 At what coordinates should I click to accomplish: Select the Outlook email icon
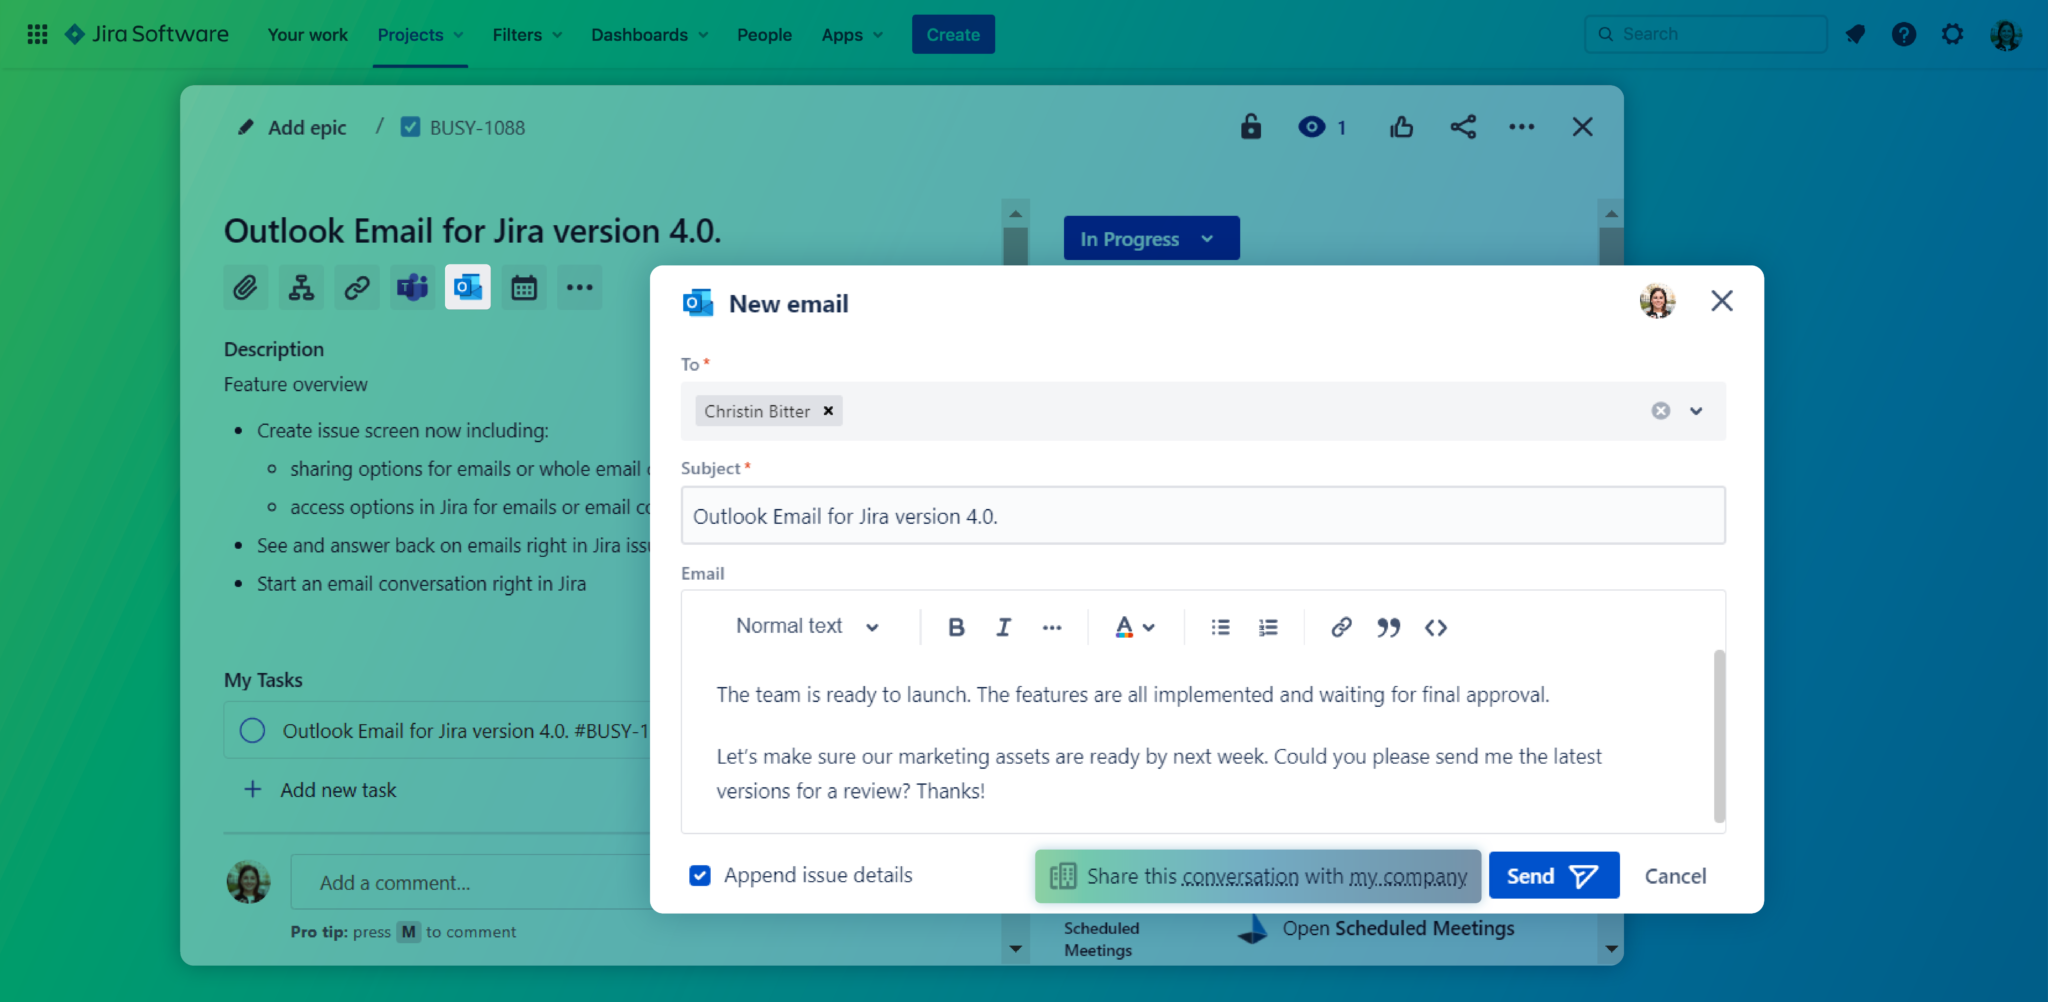467,287
